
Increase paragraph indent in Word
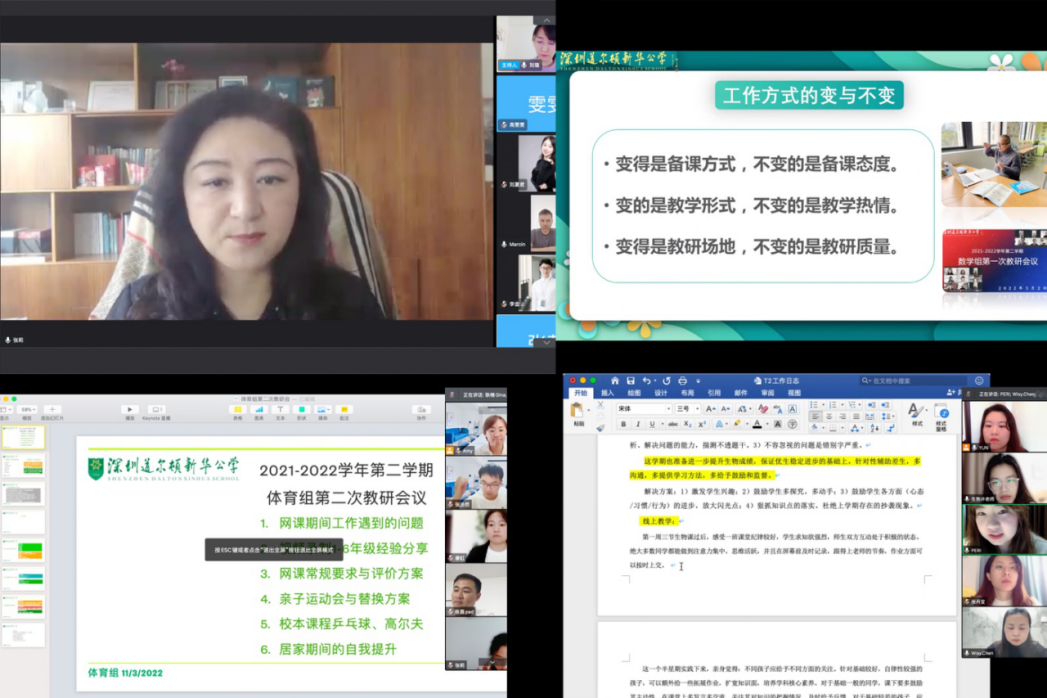pyautogui.click(x=885, y=405)
